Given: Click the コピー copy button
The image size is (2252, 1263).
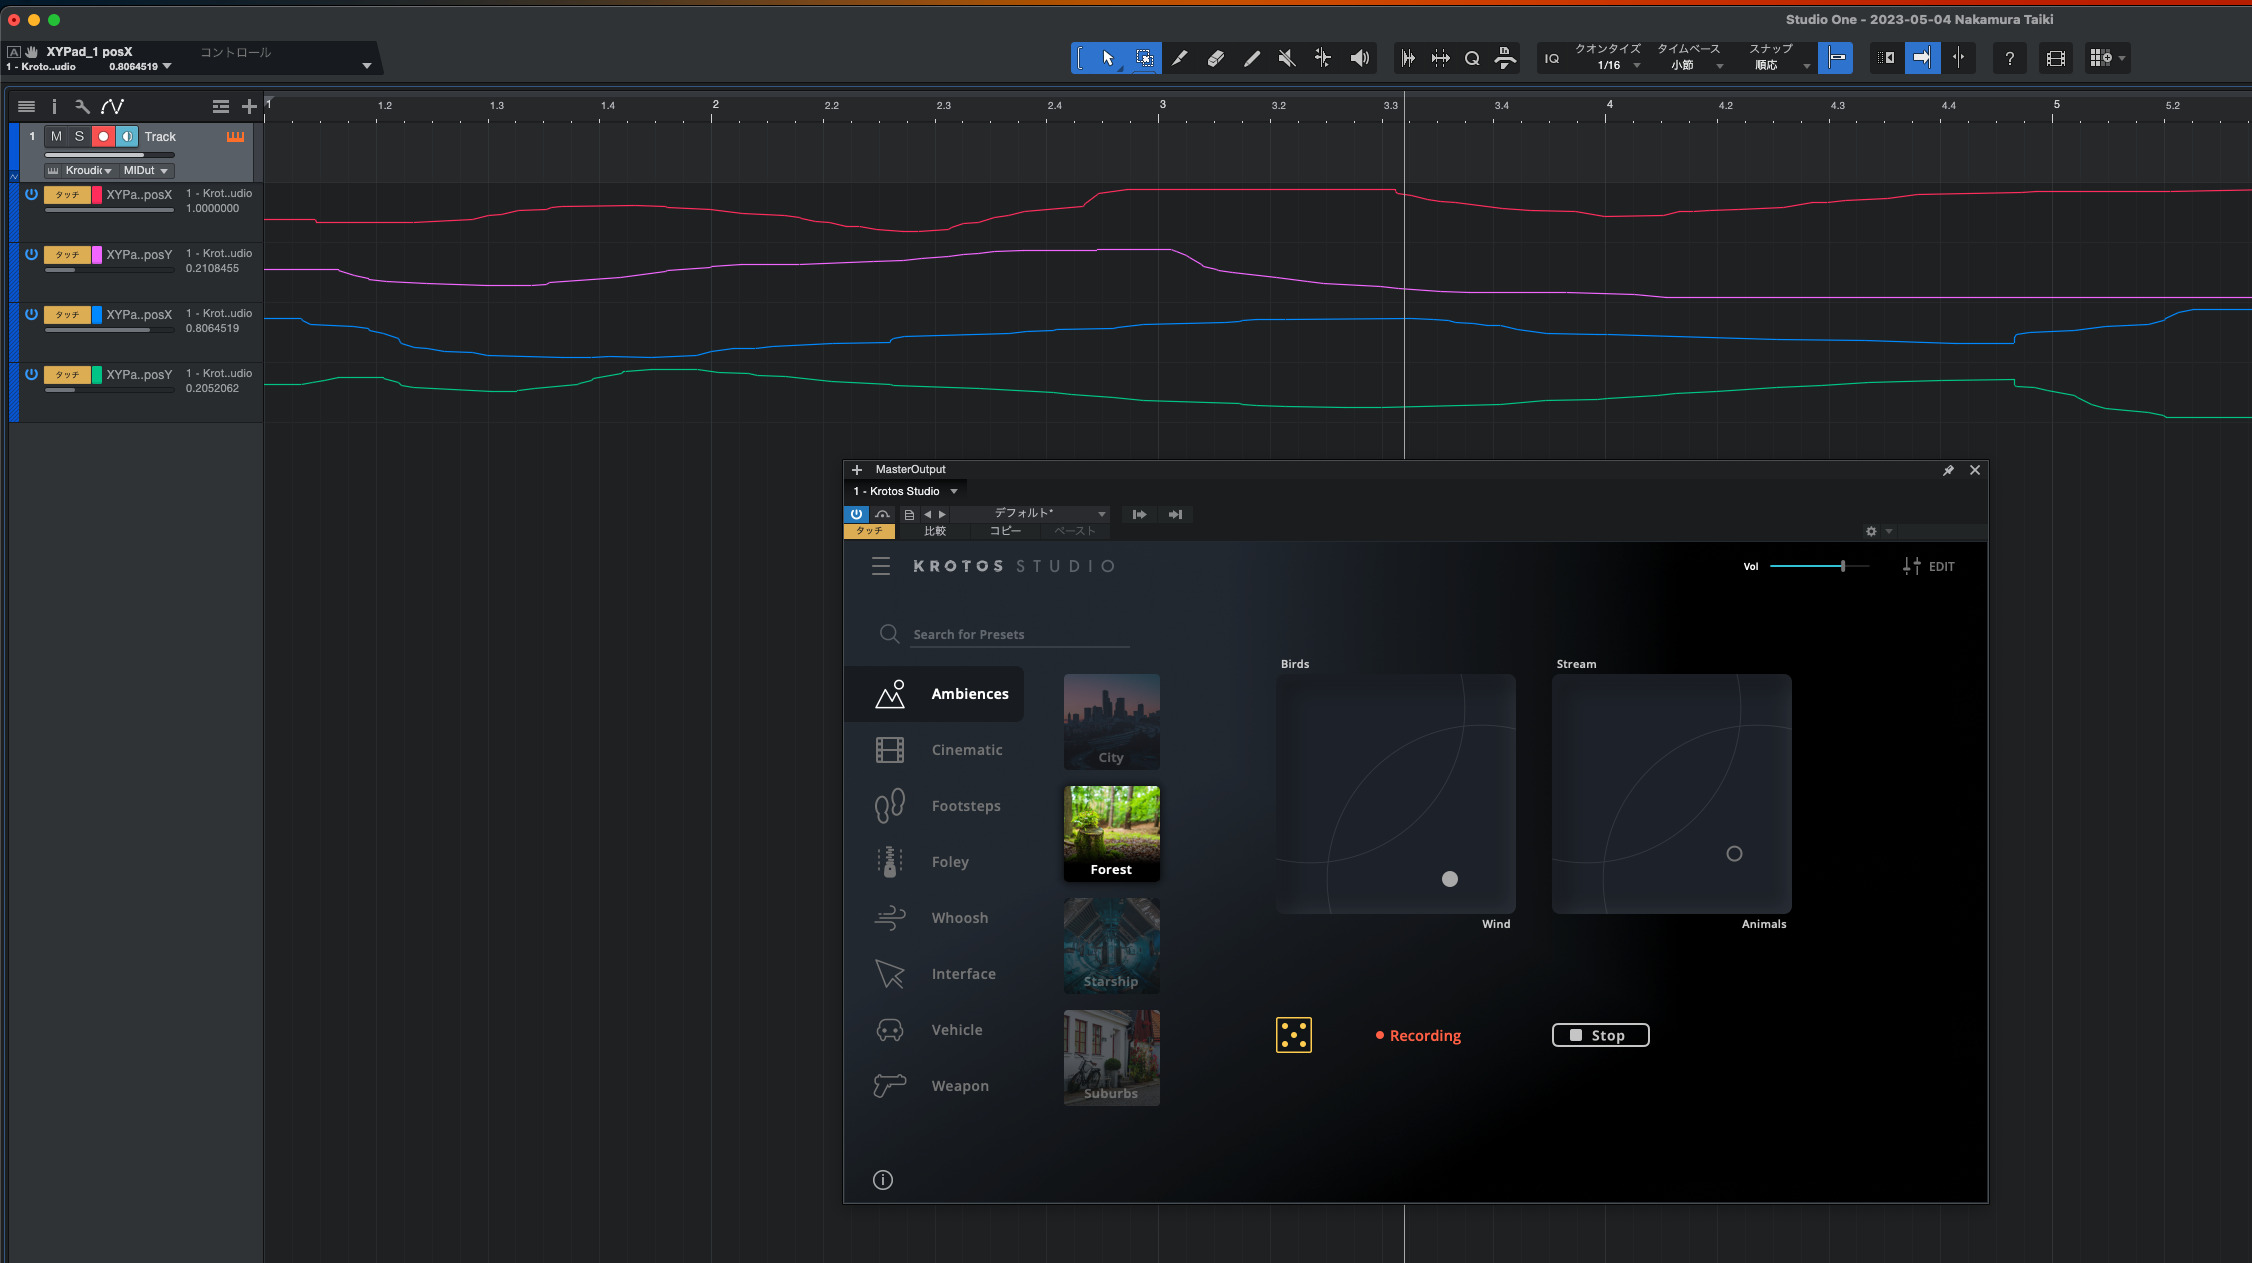Looking at the screenshot, I should coord(1005,531).
